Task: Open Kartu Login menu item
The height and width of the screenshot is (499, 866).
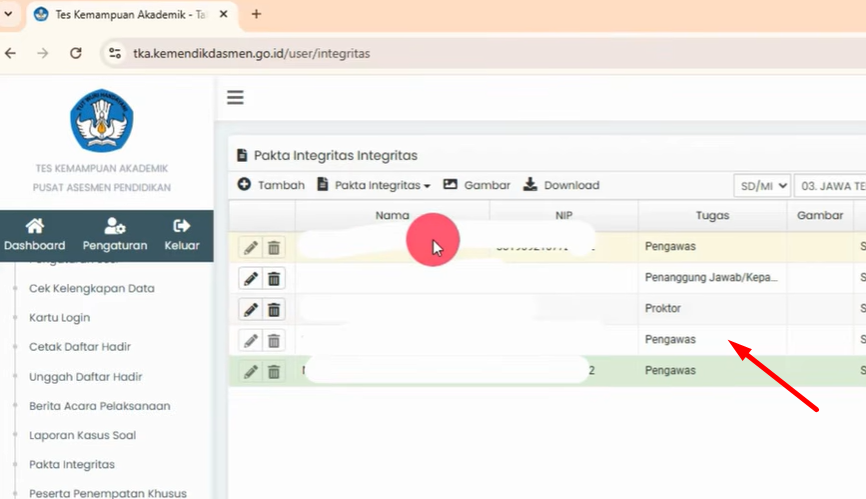Action: 60,317
